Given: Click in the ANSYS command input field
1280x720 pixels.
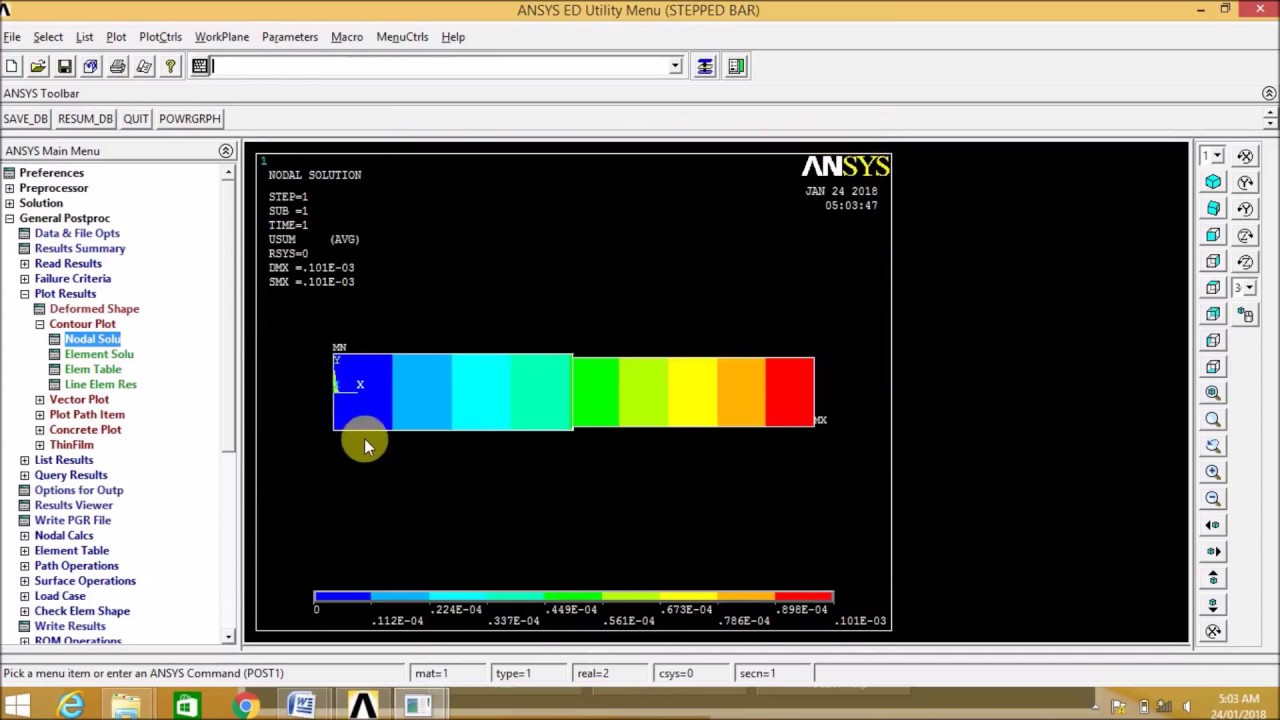Looking at the screenshot, I should click(x=438, y=66).
